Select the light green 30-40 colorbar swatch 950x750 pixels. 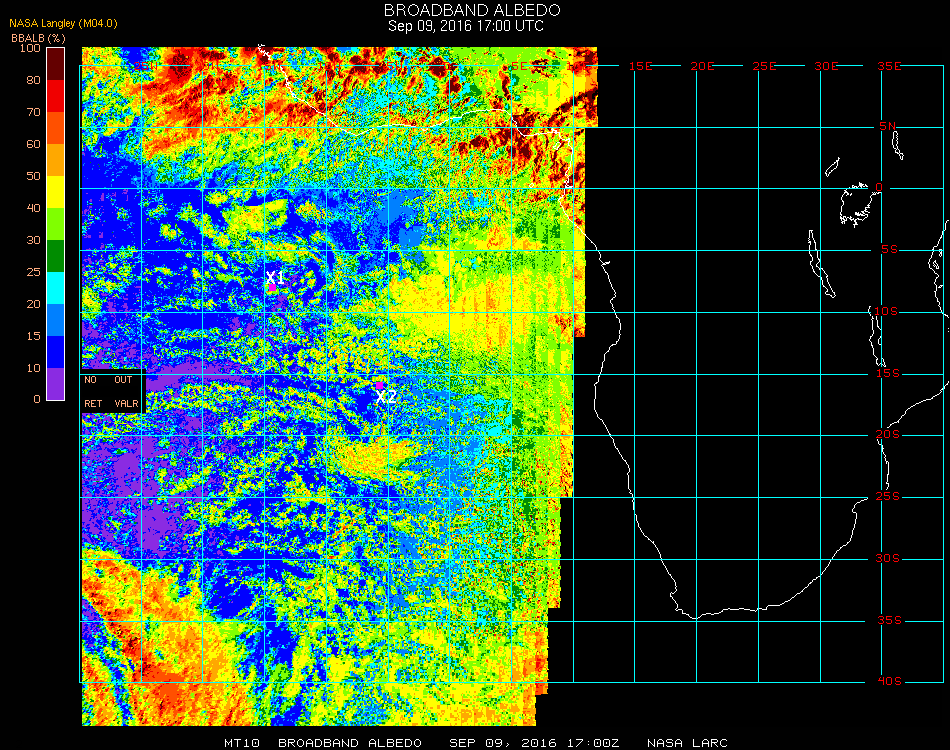pos(56,224)
